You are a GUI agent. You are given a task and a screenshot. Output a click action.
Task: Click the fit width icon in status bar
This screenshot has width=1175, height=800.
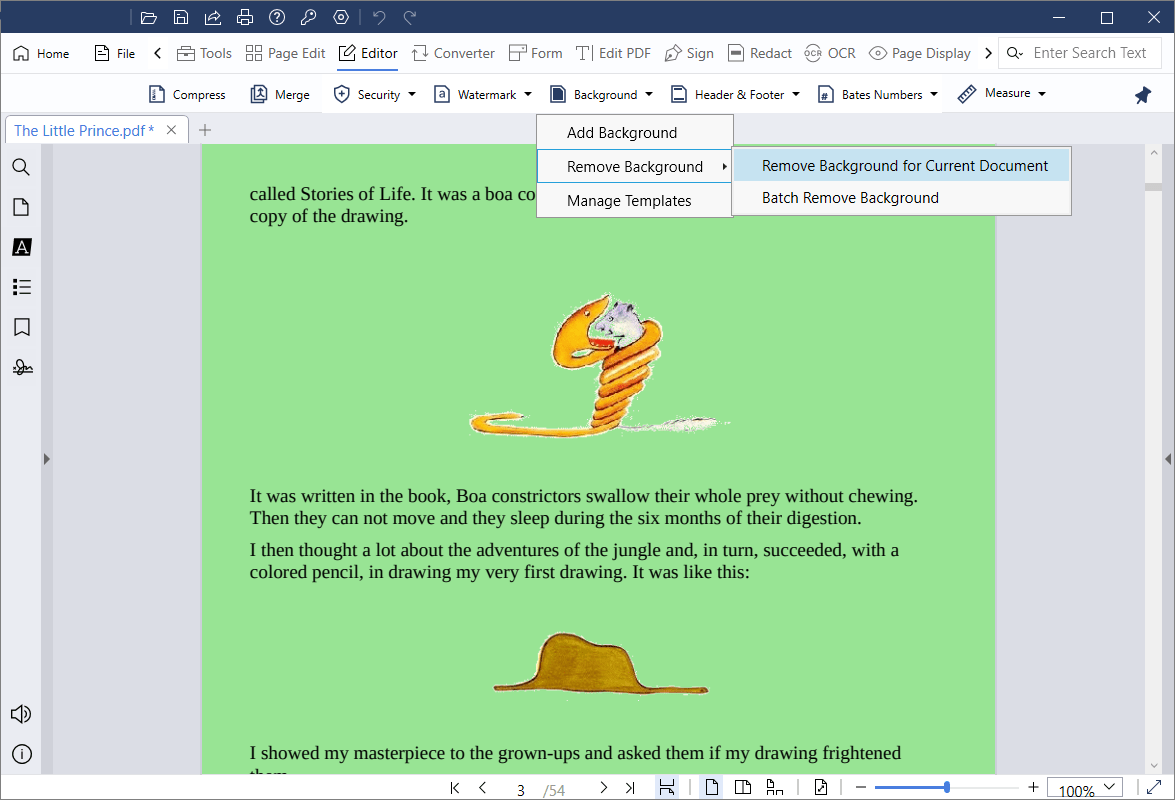(x=666, y=787)
